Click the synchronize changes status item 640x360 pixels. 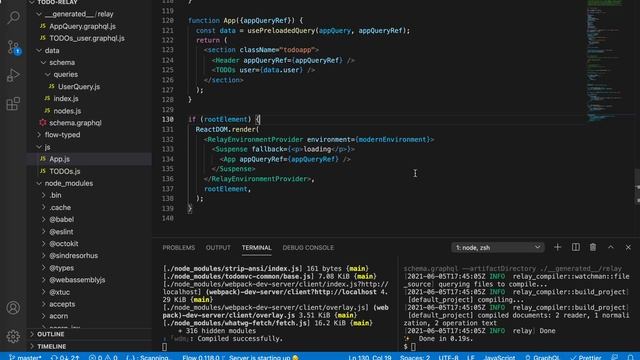click(x=64, y=357)
